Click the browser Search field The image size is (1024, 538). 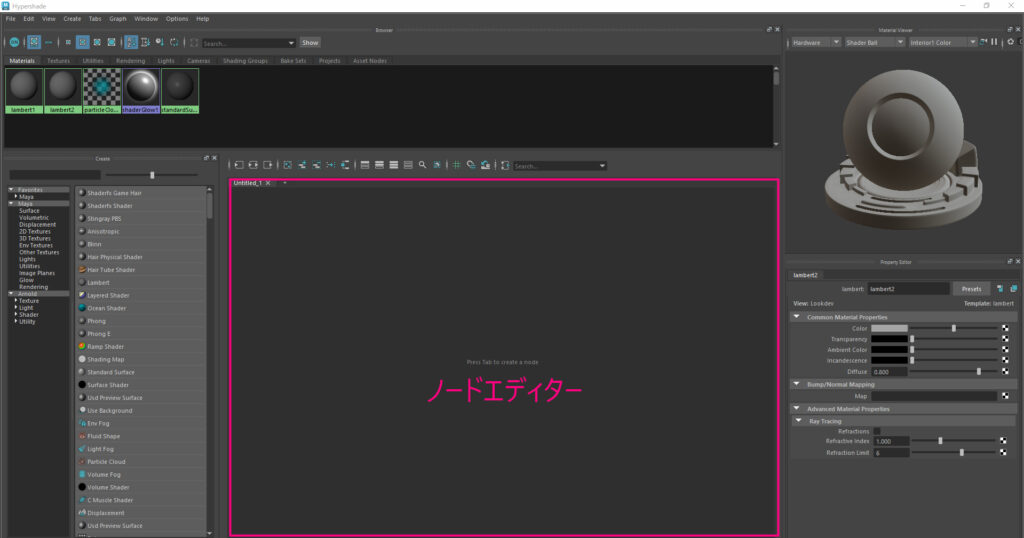point(248,43)
